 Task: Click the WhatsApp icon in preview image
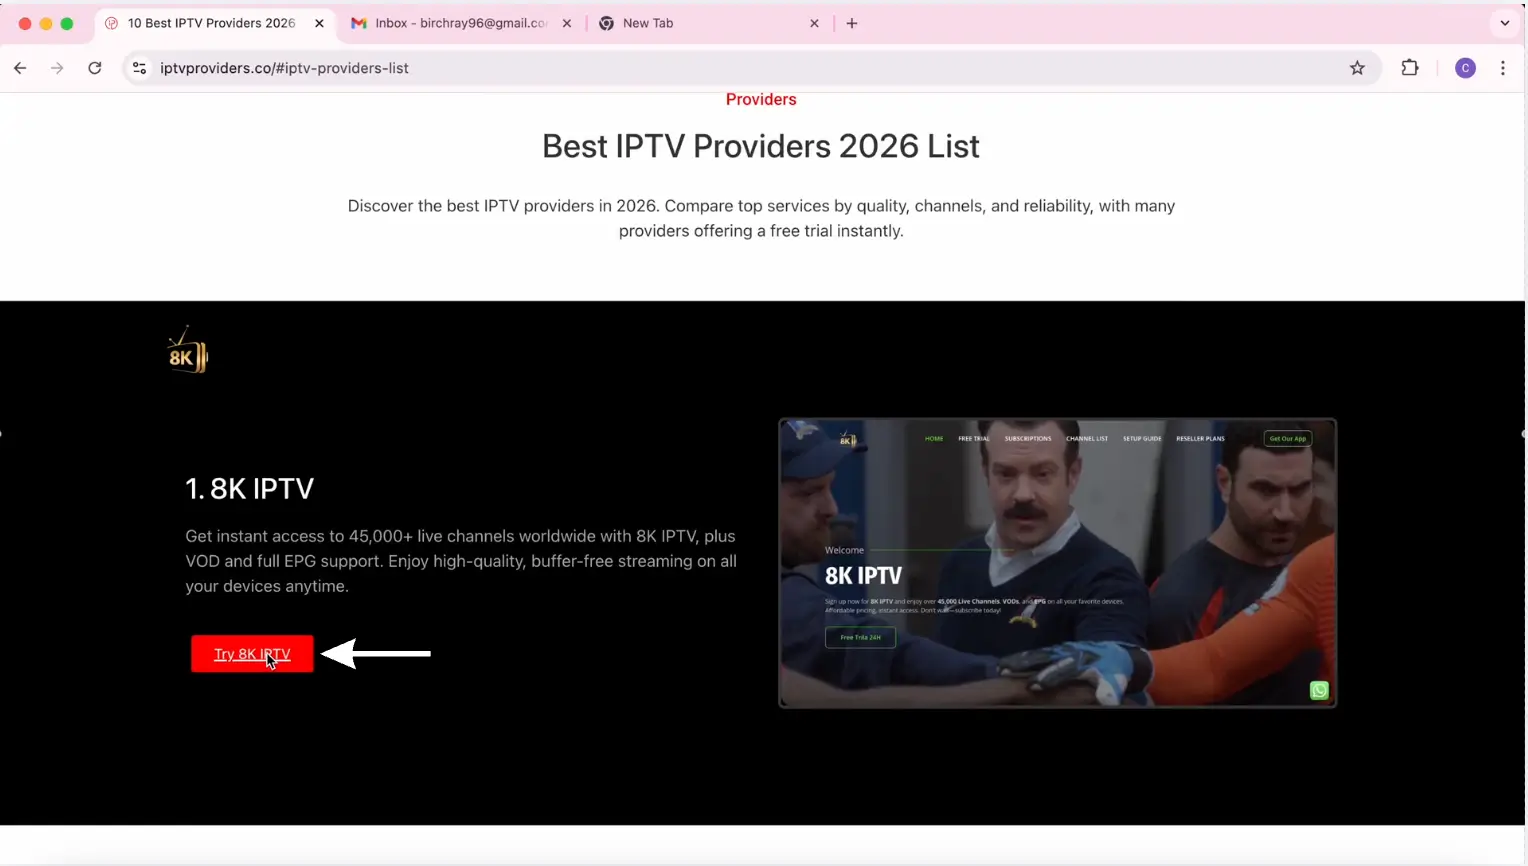(1319, 690)
